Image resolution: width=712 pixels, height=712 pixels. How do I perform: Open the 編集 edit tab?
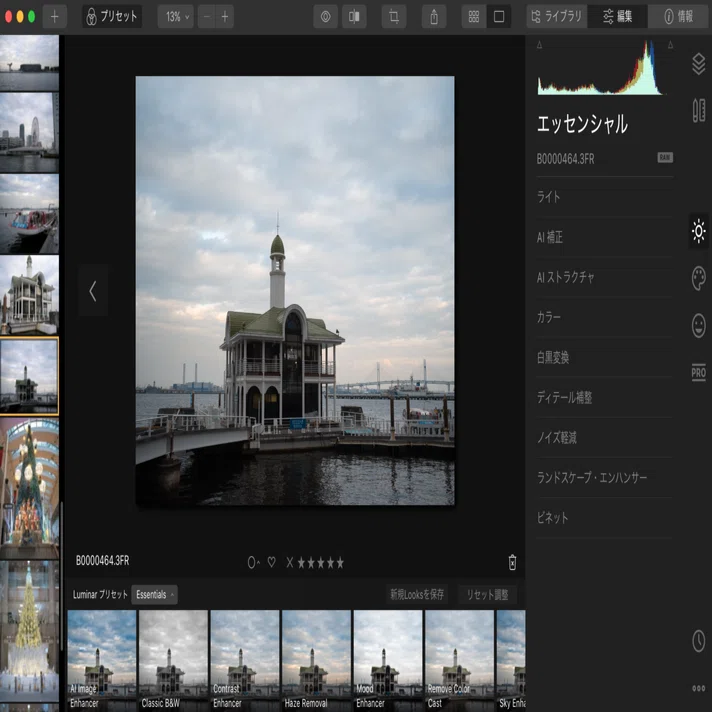coord(618,17)
